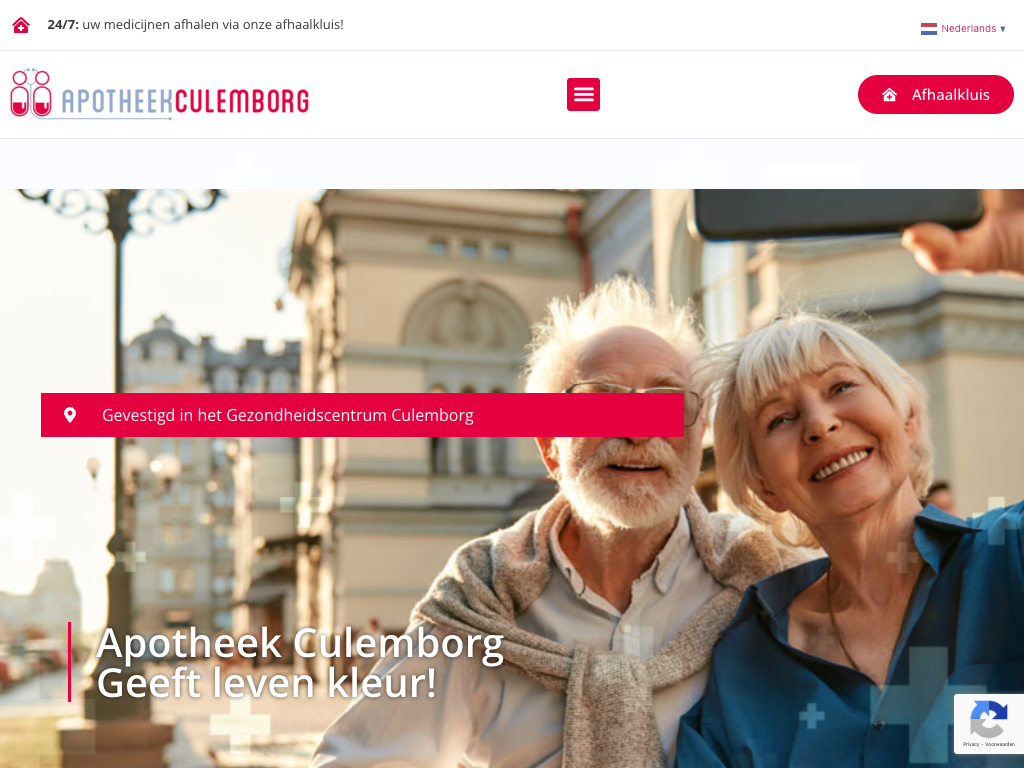Expand the arrow next to Nederlands

click(x=1002, y=29)
